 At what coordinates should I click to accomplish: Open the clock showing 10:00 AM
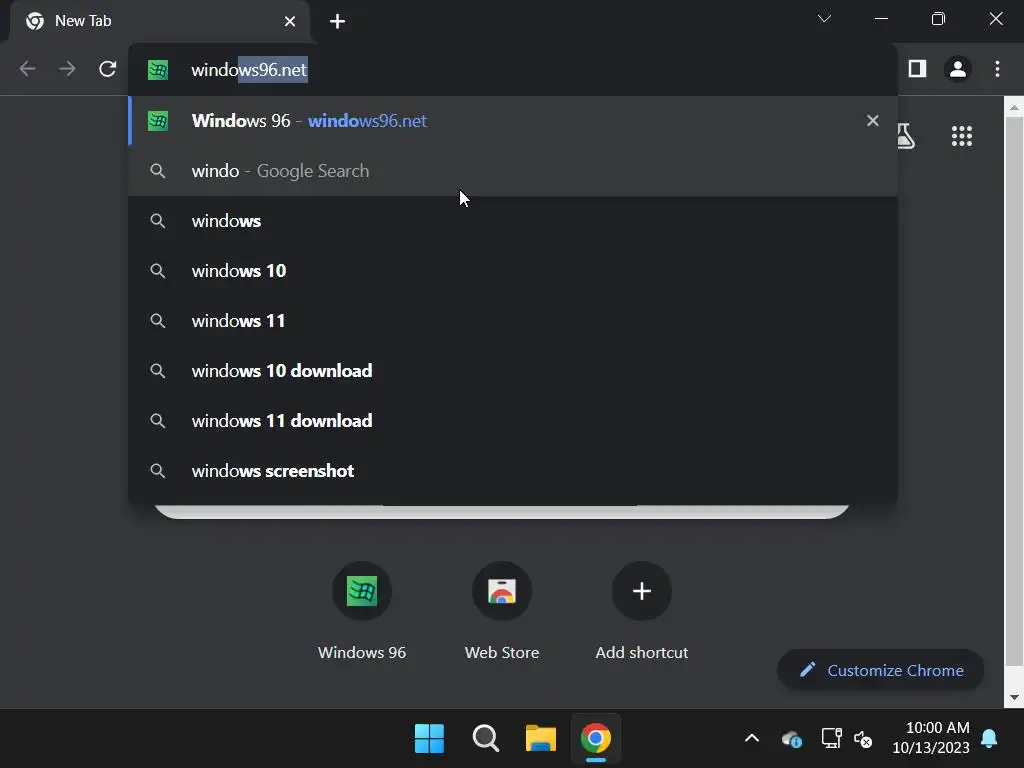pos(931,737)
